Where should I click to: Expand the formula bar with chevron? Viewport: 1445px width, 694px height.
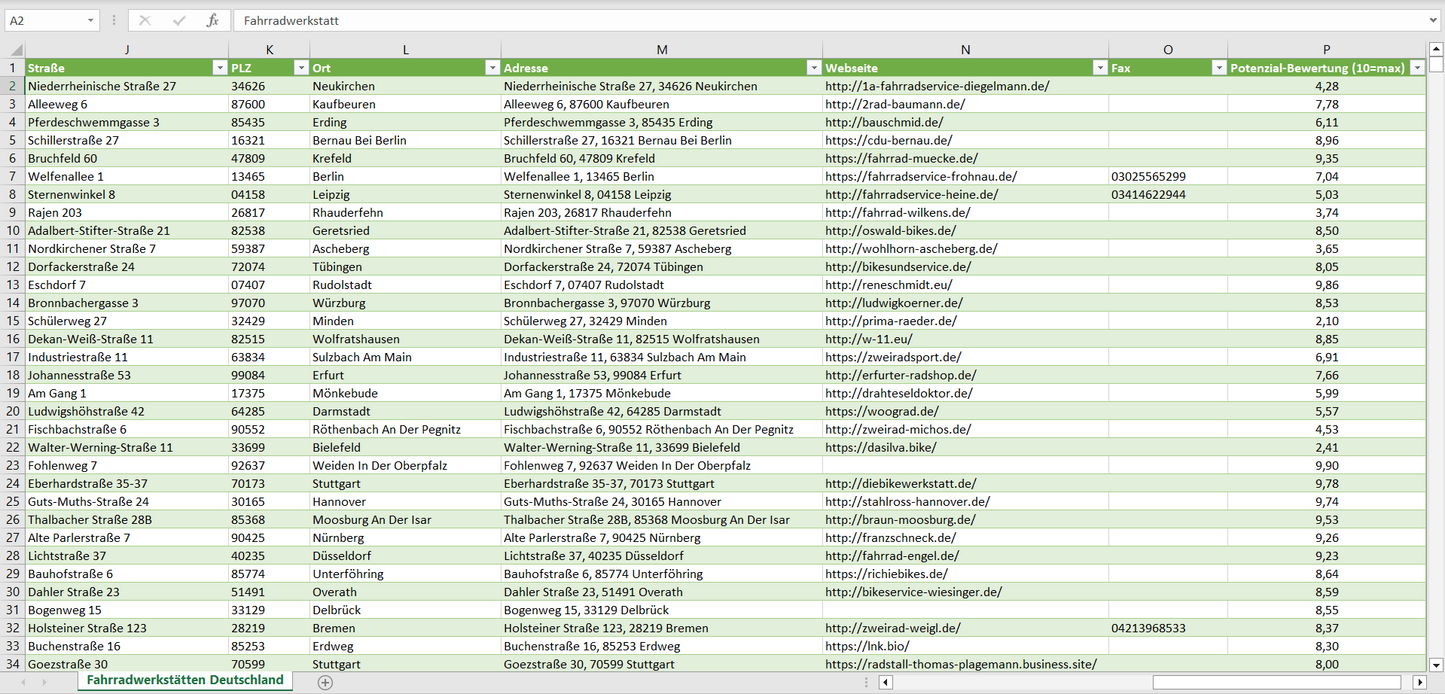[1434, 20]
